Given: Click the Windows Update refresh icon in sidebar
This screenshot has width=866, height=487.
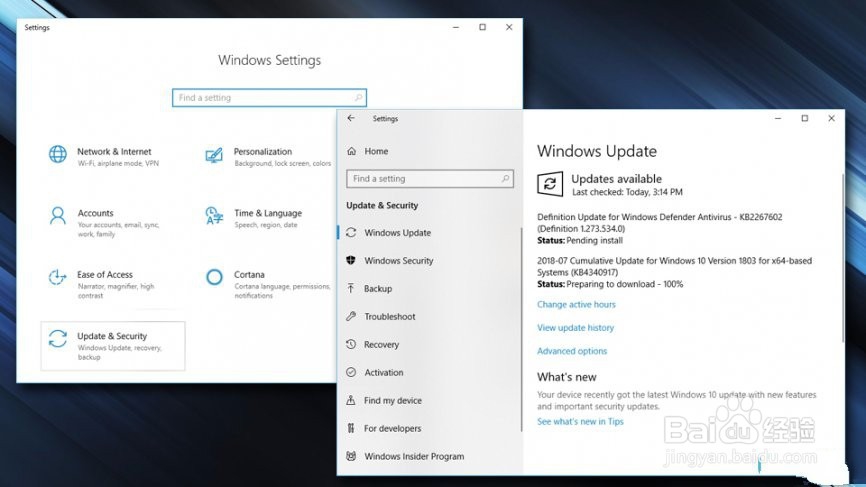Looking at the screenshot, I should pyautogui.click(x=351, y=232).
